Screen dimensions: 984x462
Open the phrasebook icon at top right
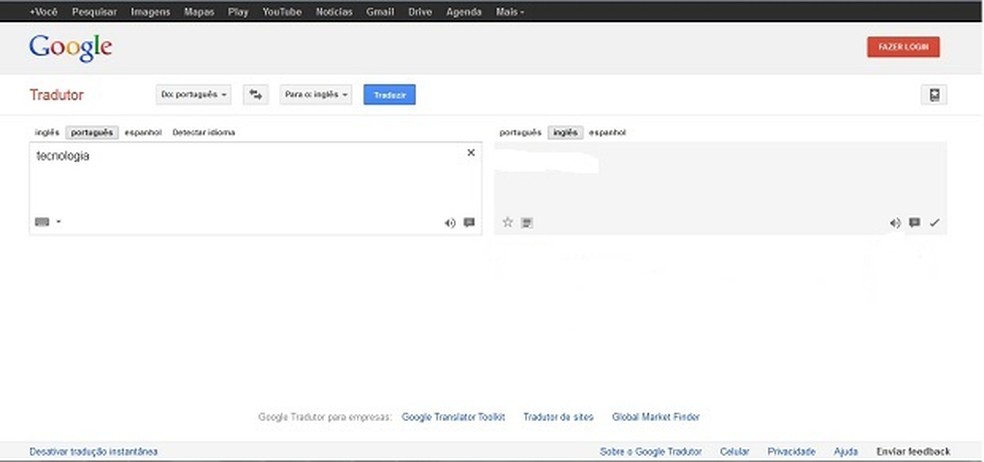934,95
